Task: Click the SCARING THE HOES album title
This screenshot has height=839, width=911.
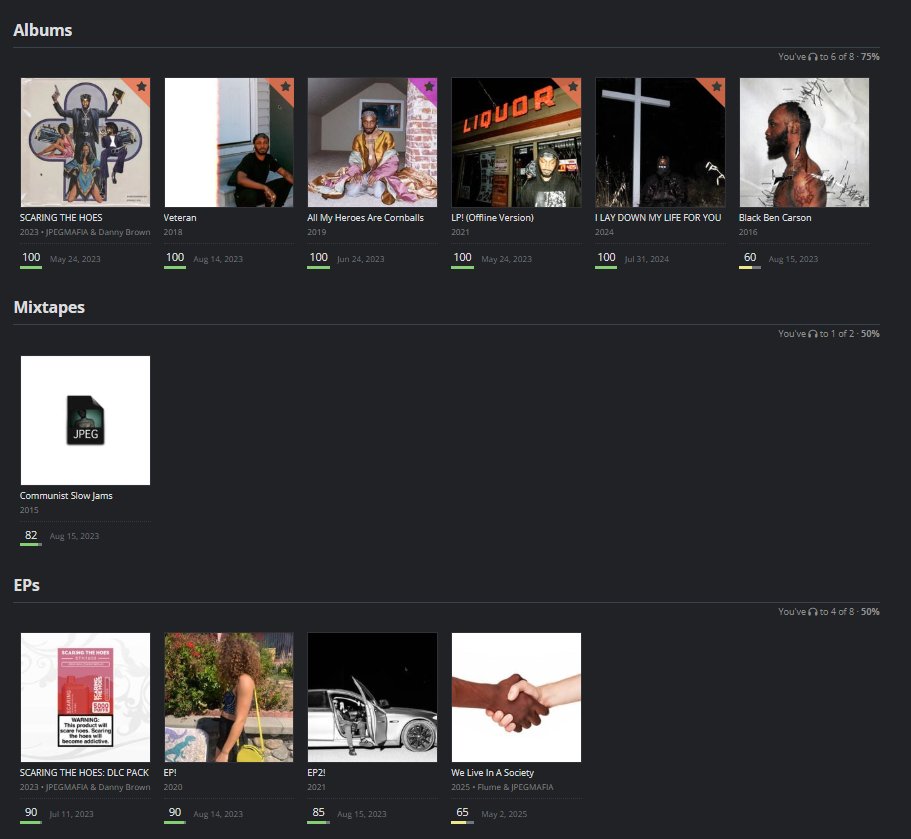Action: [x=61, y=218]
